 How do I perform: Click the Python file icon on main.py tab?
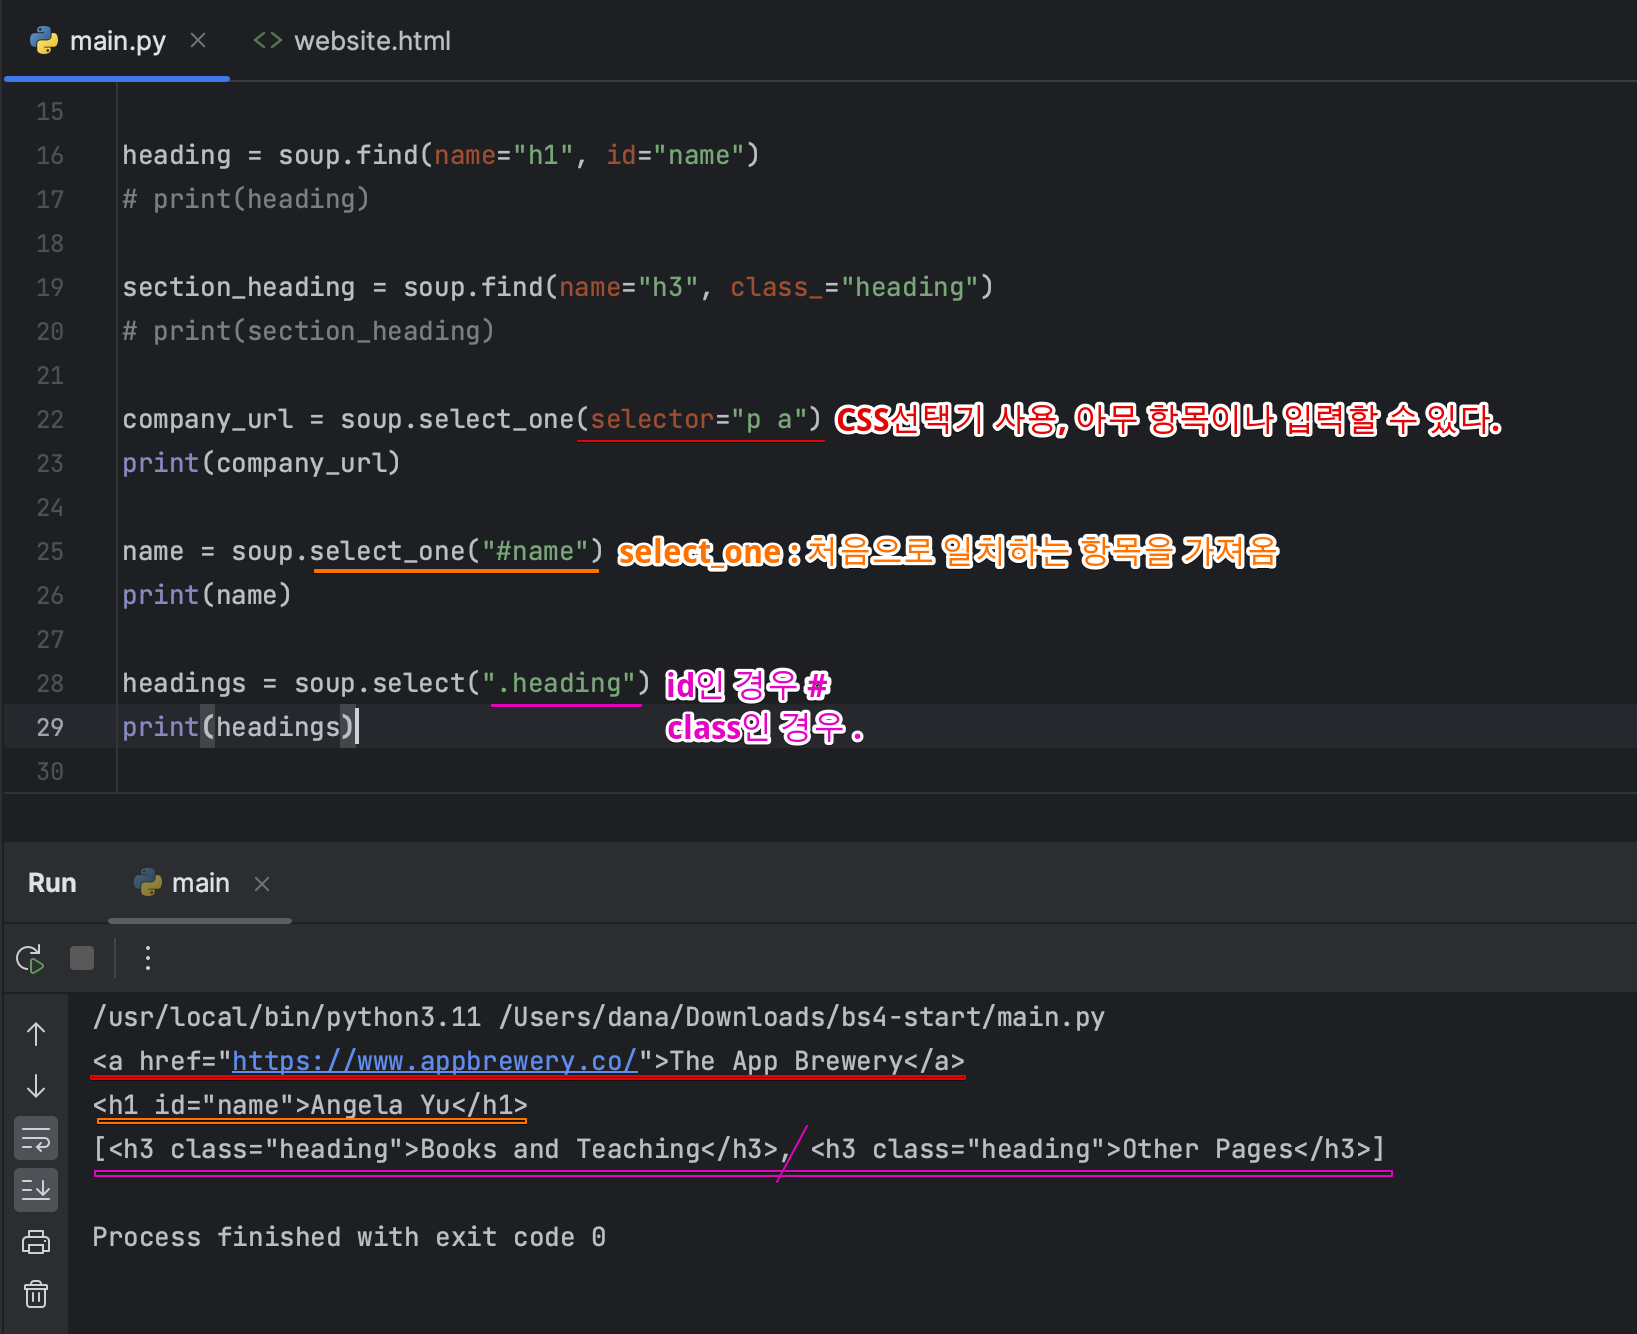(x=44, y=40)
